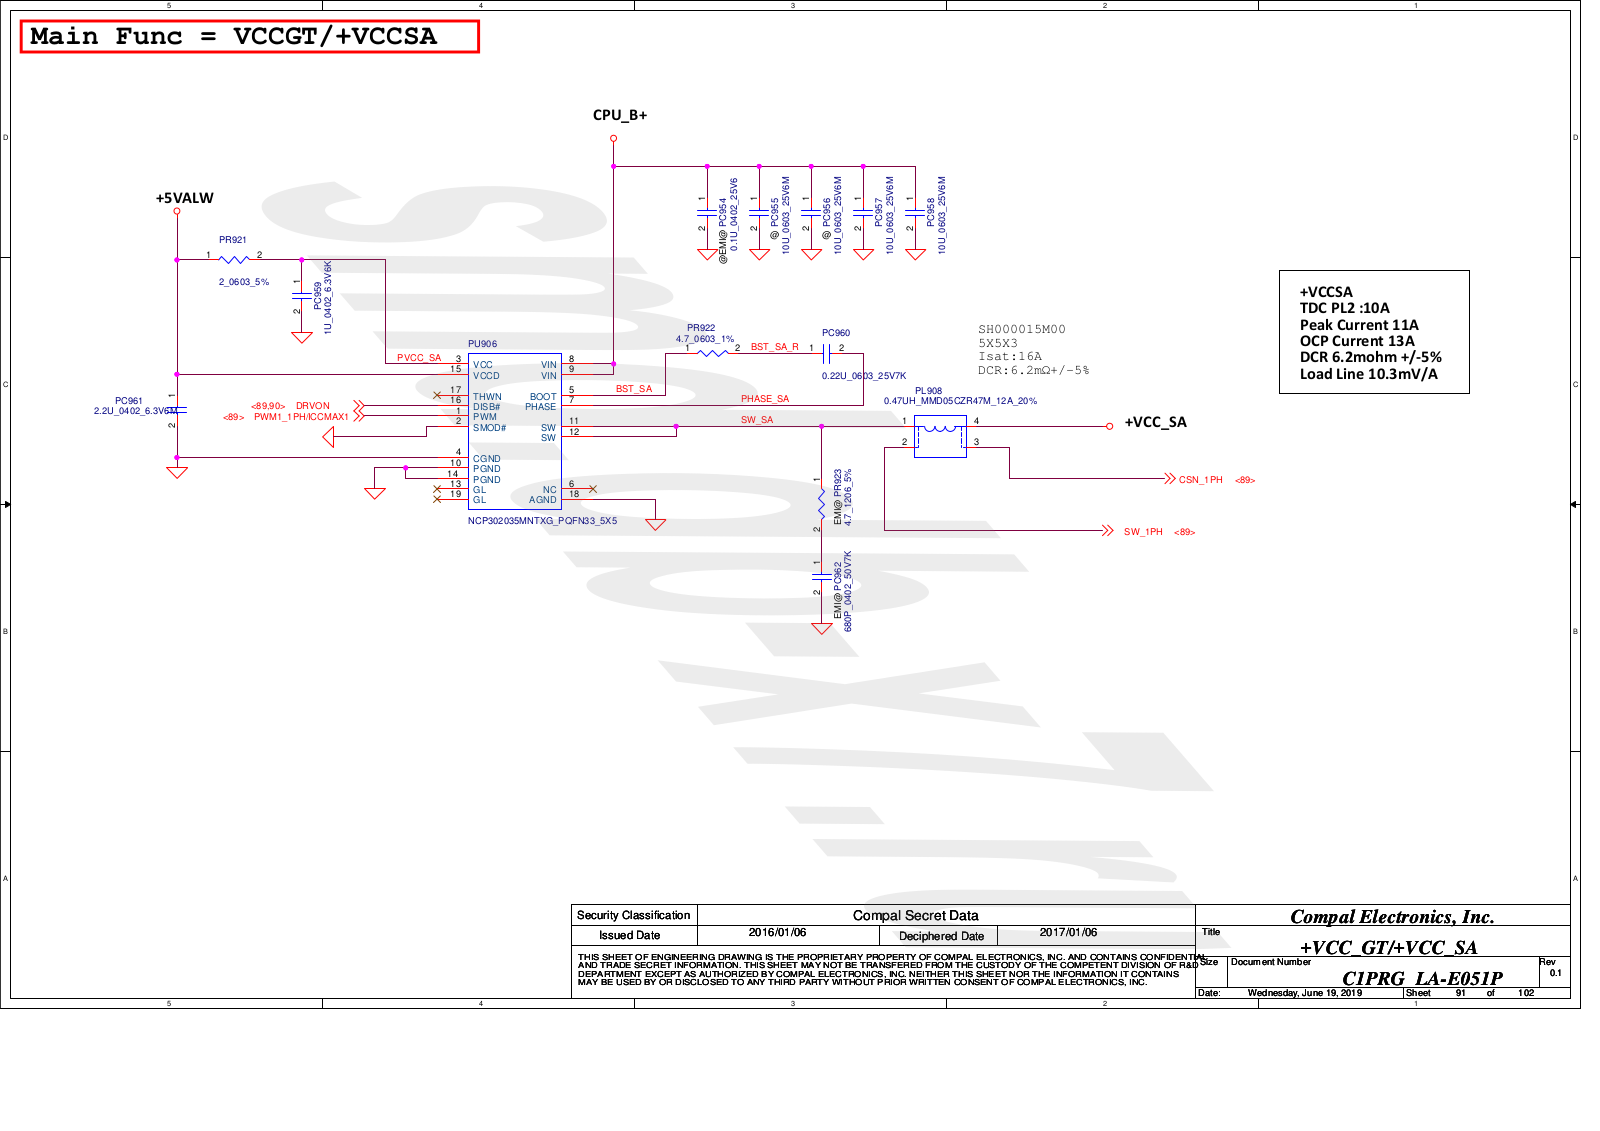Click the PU906 IC reference designator
Image resolution: width=1600 pixels, height=1131 pixels.
pyautogui.click(x=482, y=344)
